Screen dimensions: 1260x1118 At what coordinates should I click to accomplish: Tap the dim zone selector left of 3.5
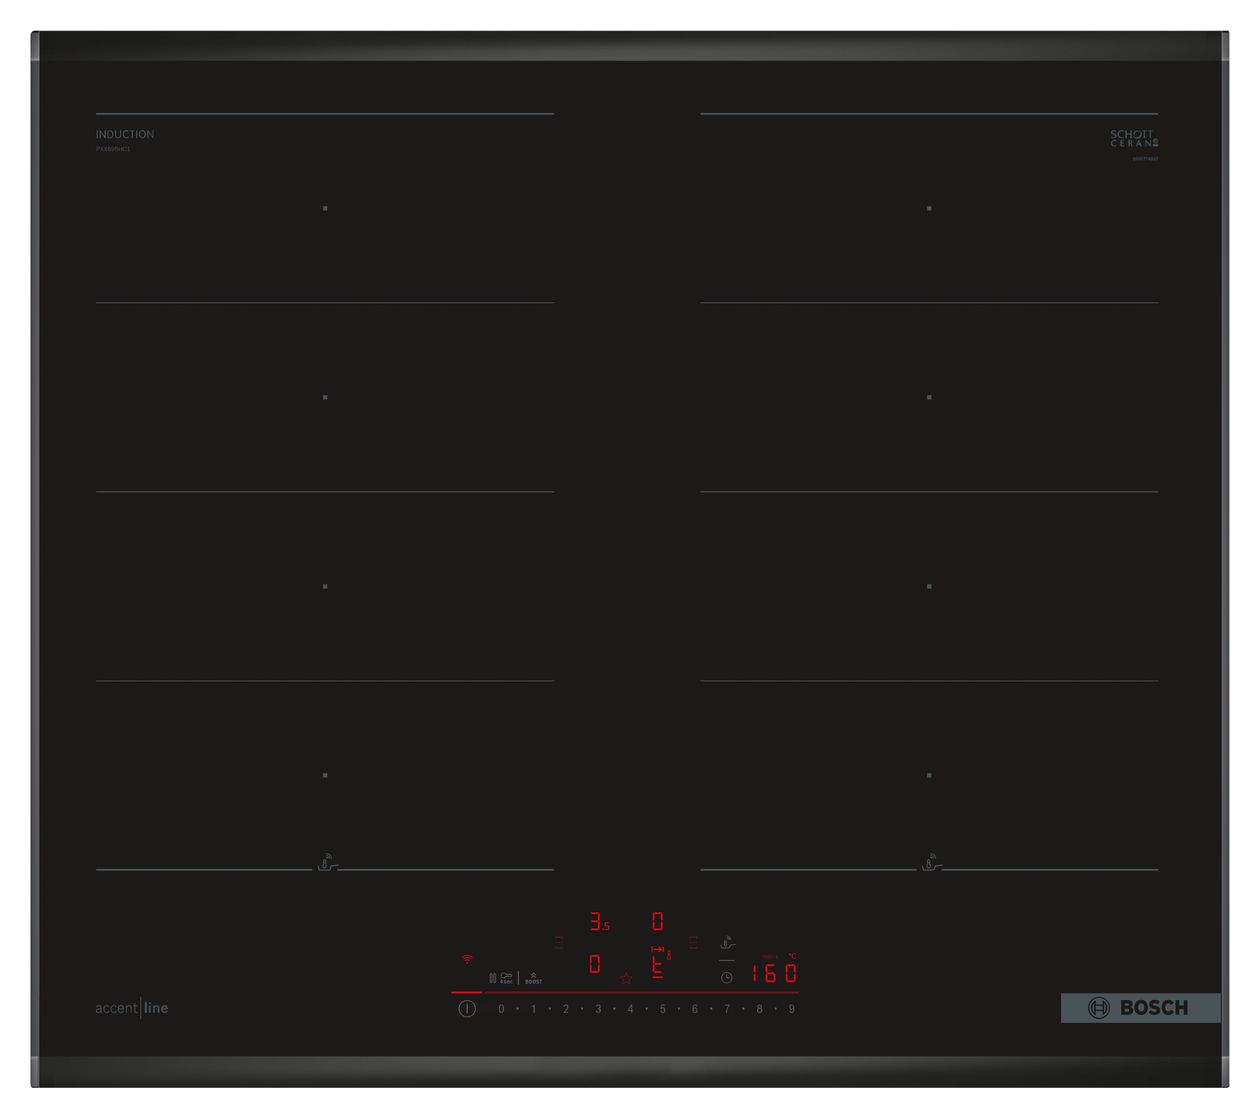coord(559,942)
